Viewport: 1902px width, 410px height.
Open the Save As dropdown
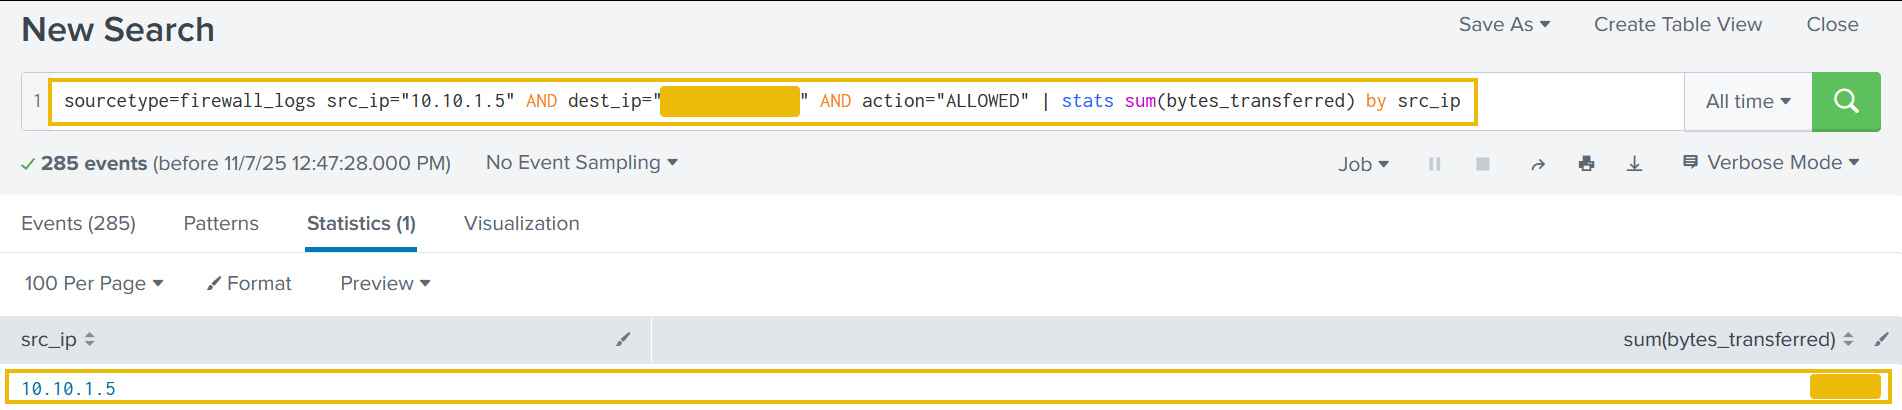tap(1503, 25)
